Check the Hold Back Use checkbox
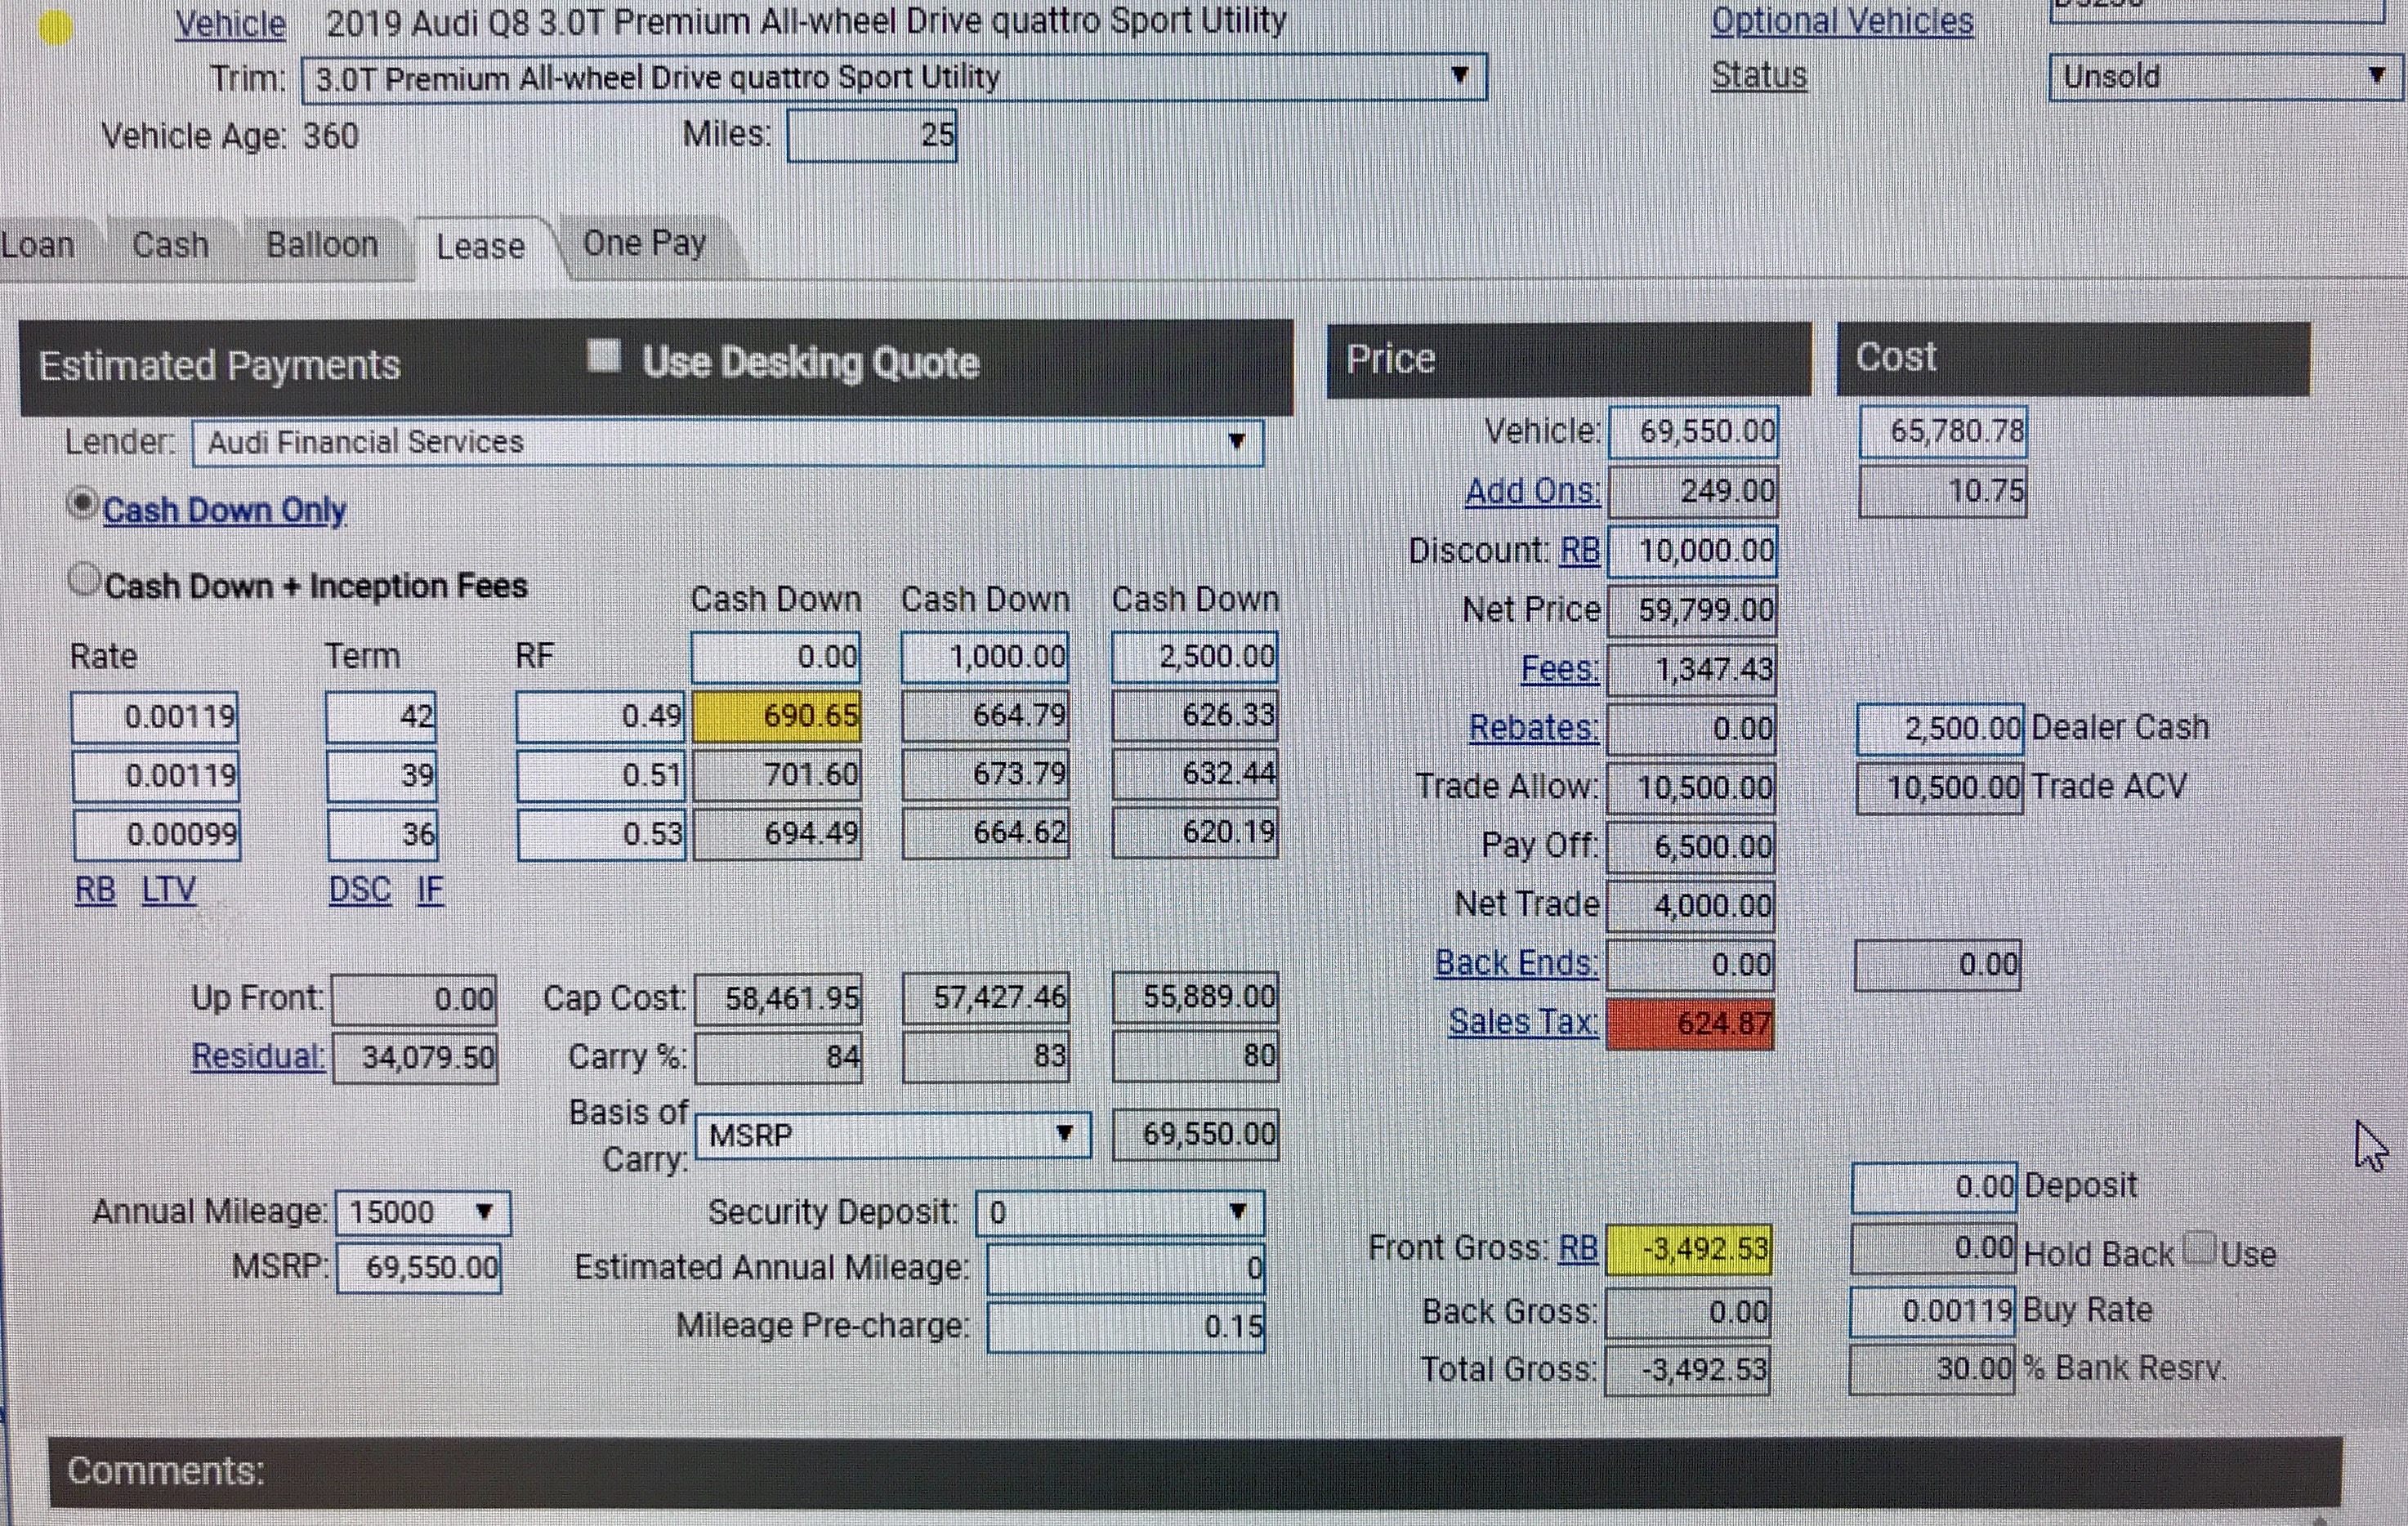Screen dimensions: 2408x1526 [x=2199, y=1247]
